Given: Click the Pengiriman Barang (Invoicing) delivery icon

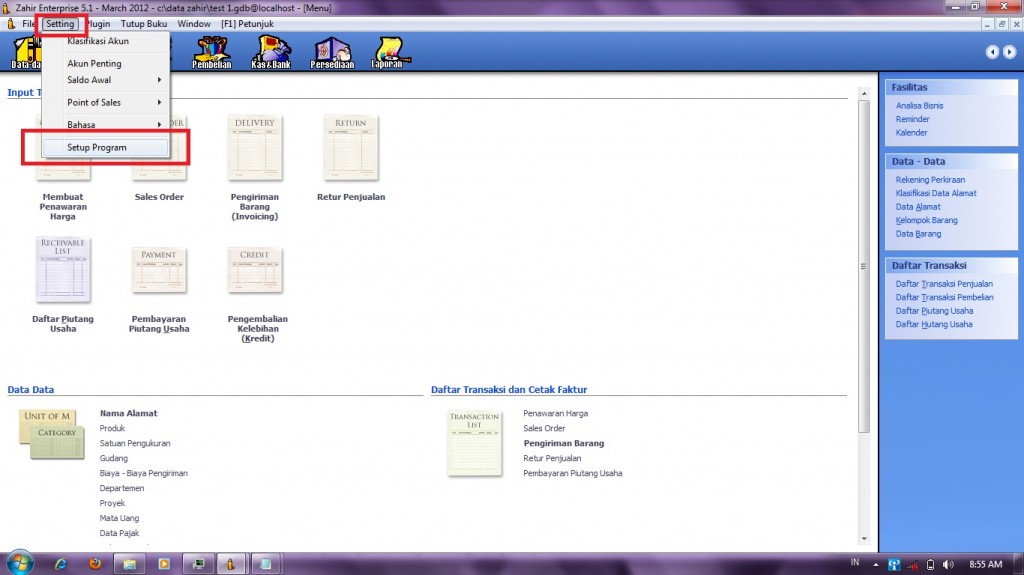Looking at the screenshot, I should (255, 148).
